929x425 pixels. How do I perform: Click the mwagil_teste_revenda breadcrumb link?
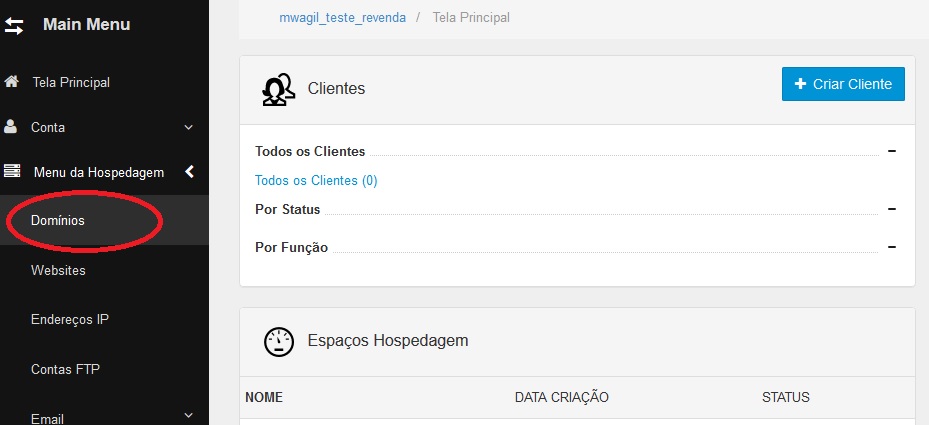tap(342, 18)
